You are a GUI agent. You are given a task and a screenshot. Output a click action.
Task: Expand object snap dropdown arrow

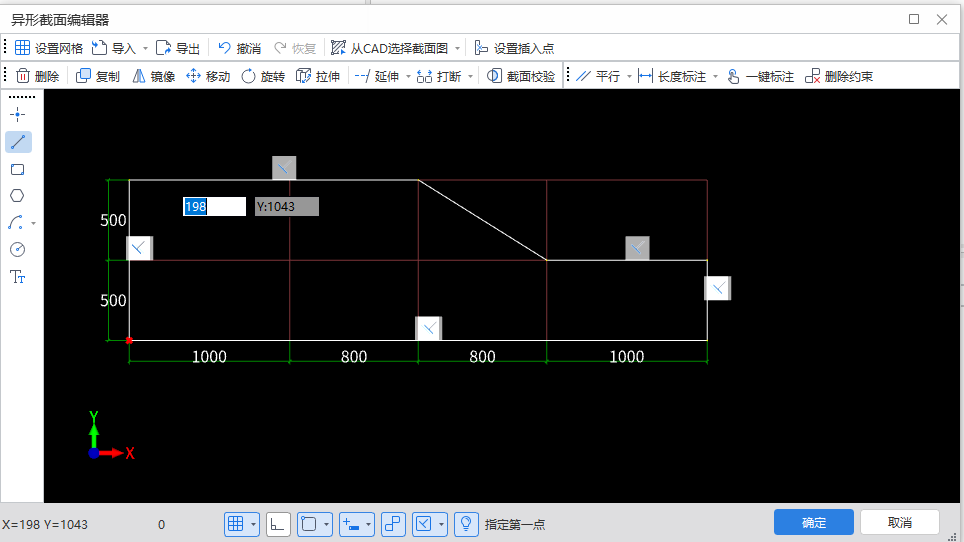click(x=326, y=524)
